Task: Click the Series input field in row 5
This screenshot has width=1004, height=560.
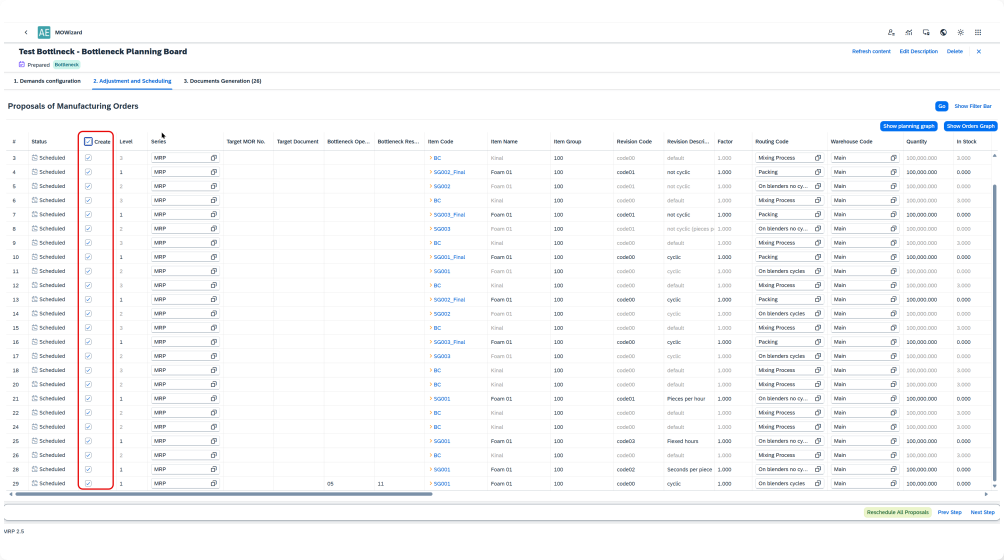Action: pos(180,186)
